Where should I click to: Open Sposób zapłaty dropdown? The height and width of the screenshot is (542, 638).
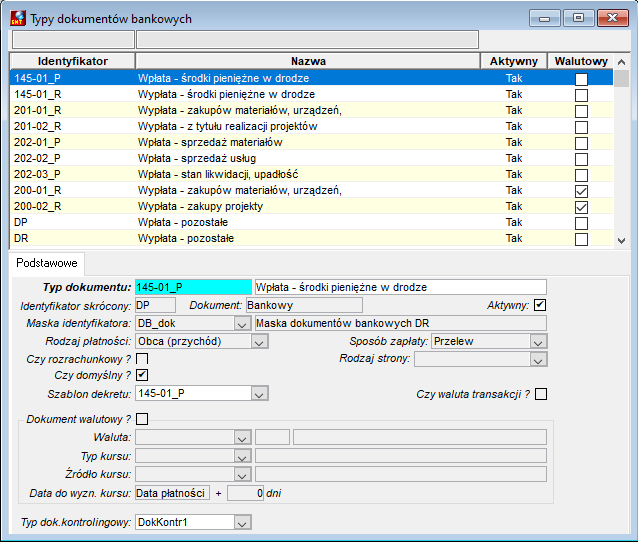(538, 342)
